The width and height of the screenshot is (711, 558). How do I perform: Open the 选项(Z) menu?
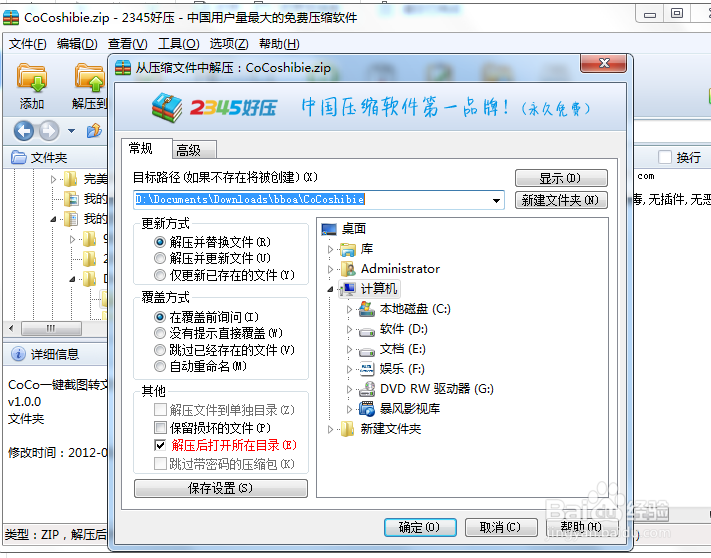(x=229, y=44)
